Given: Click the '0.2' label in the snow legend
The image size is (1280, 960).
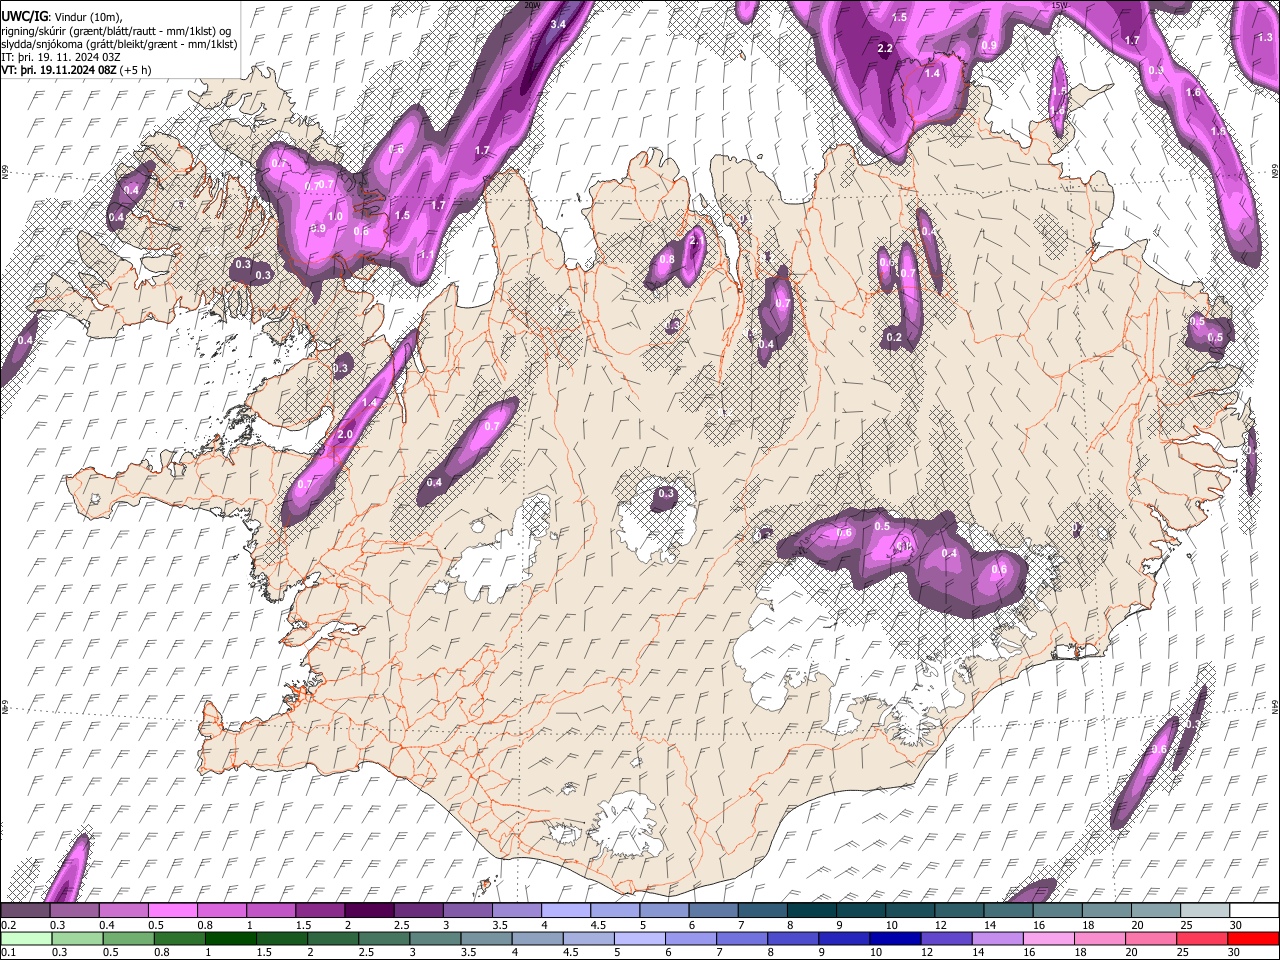Looking at the screenshot, I should coord(9,925).
